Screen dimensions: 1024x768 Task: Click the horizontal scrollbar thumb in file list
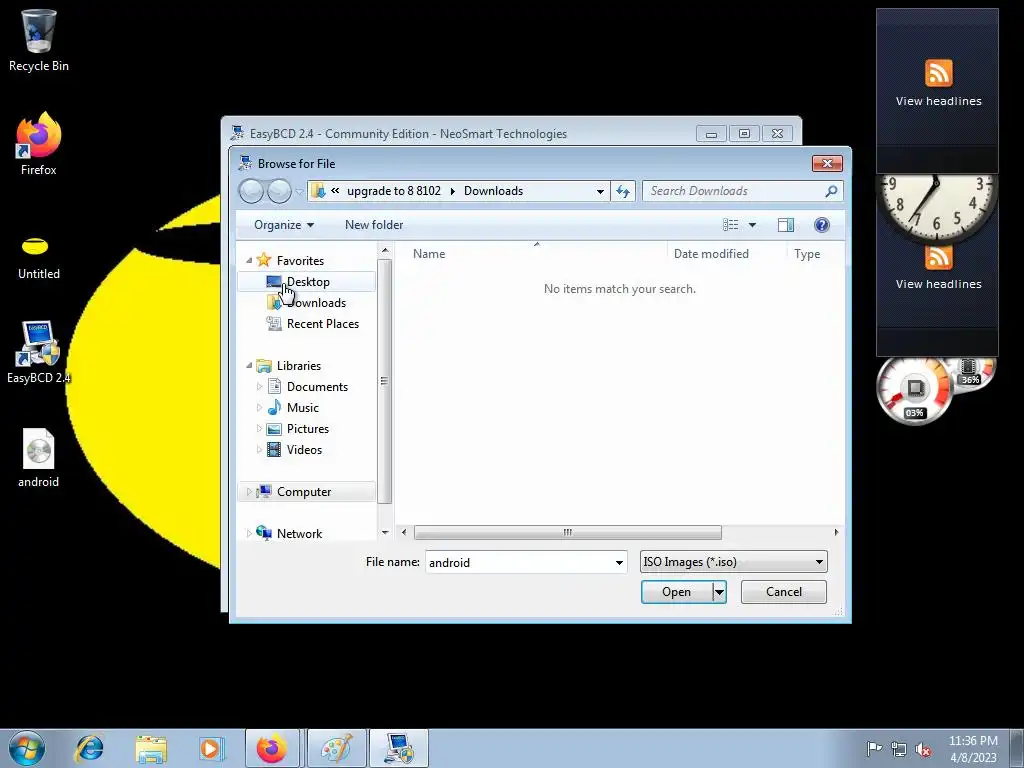click(568, 532)
